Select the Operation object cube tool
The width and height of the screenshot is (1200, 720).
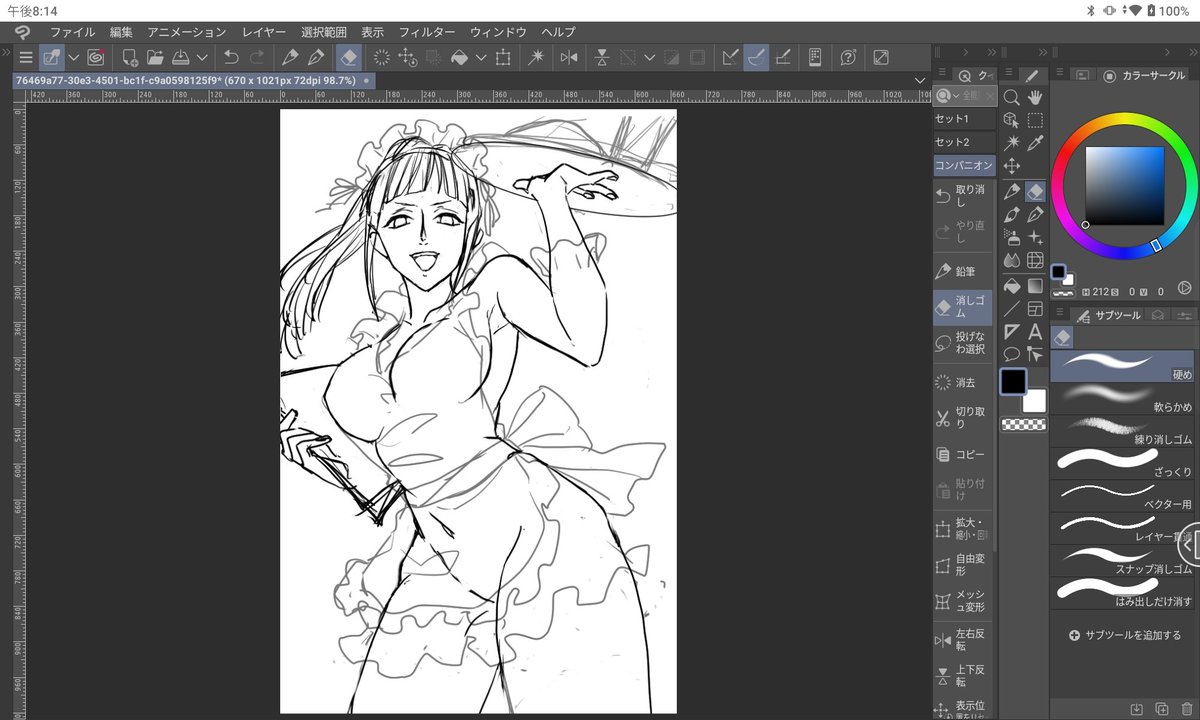pos(1011,120)
